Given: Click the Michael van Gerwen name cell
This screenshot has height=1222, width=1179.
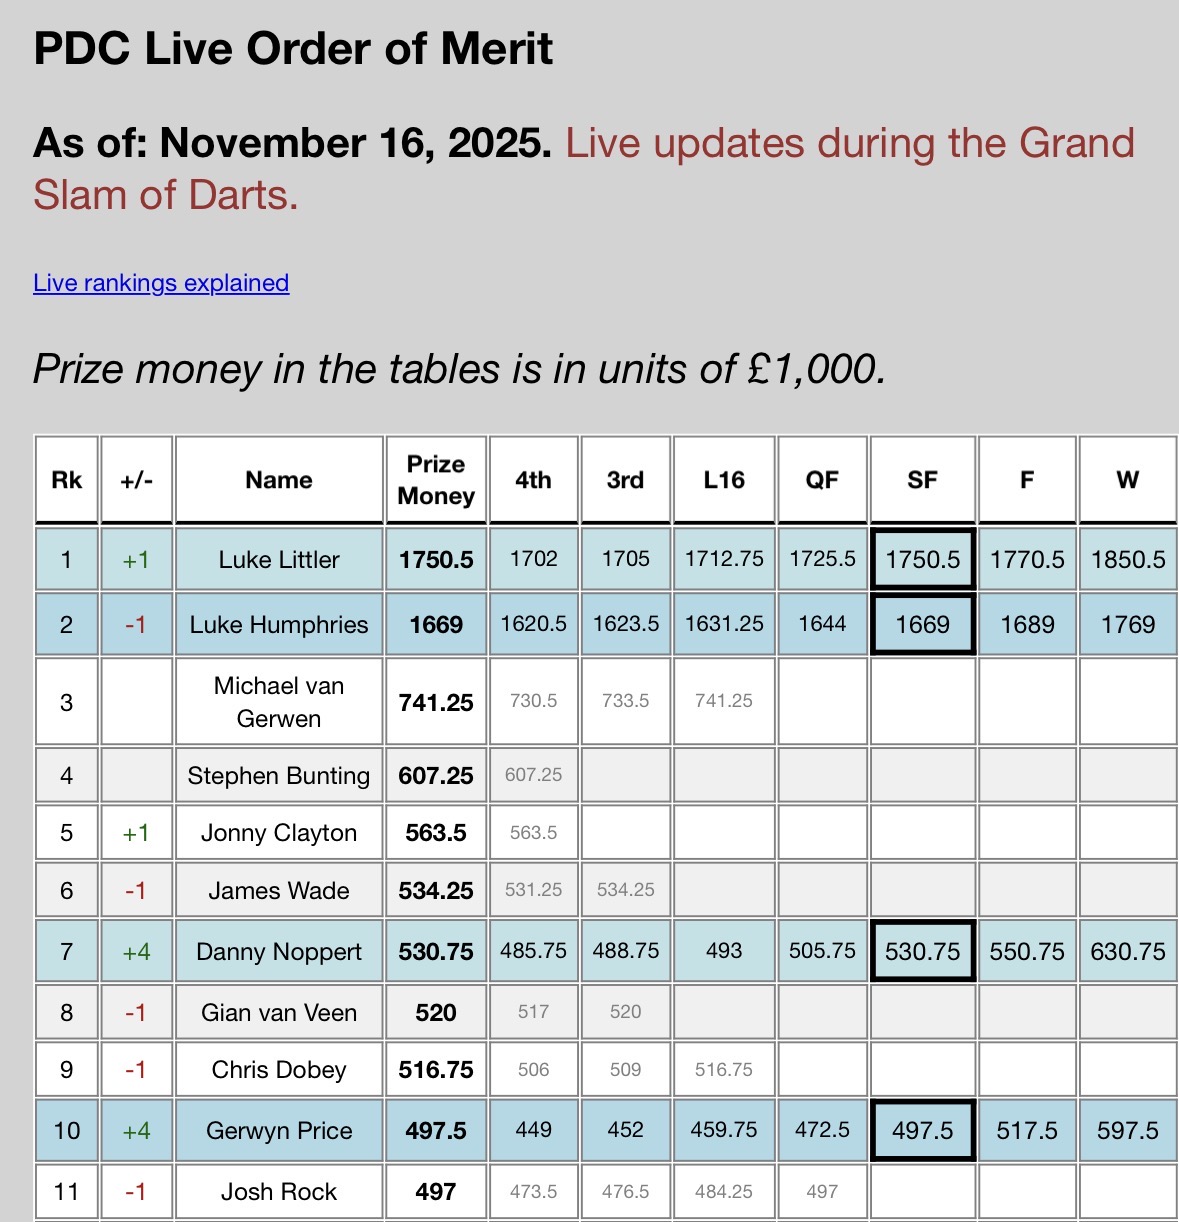Looking at the screenshot, I should [x=279, y=702].
